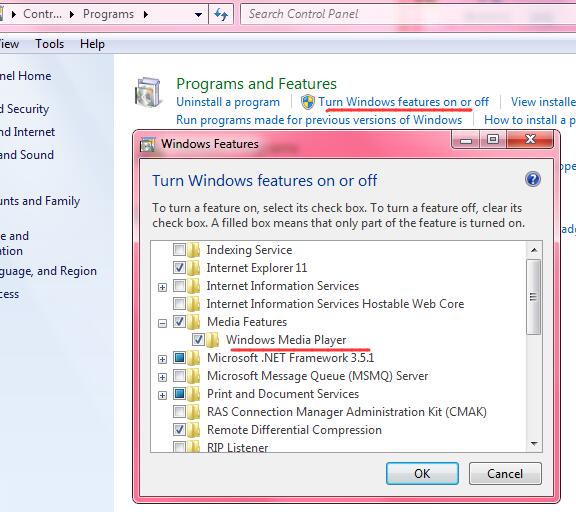The image size is (576, 512).
Task: Uncheck the Media Features checkbox
Action: click(x=179, y=322)
